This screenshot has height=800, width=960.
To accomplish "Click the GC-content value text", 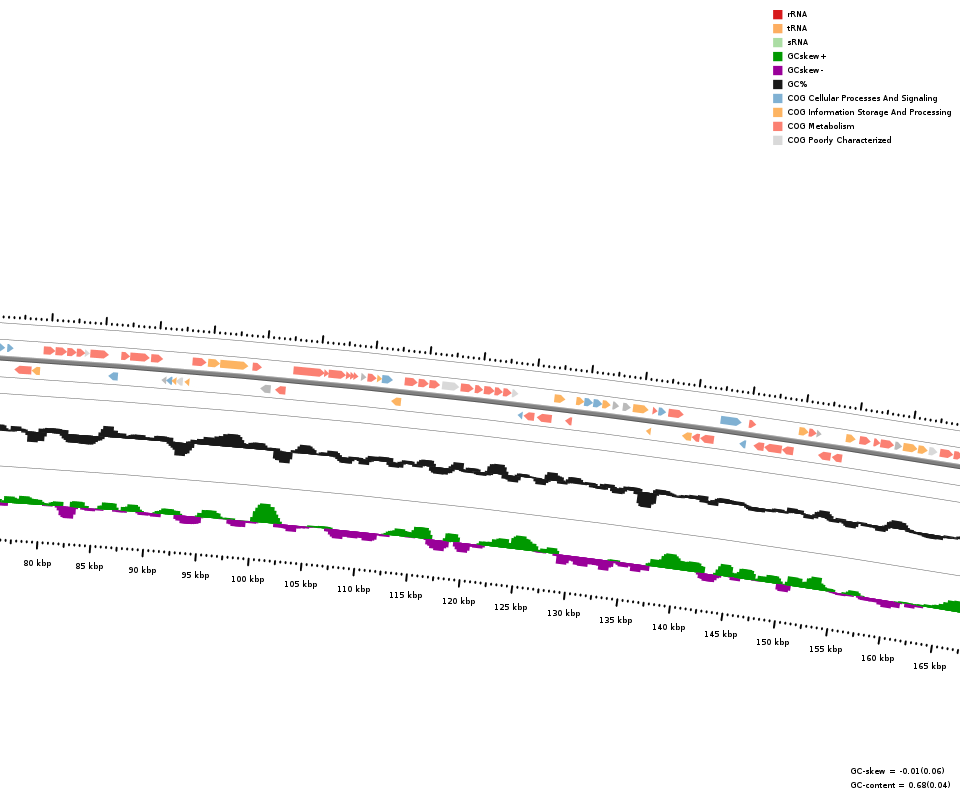I will coord(900,785).
